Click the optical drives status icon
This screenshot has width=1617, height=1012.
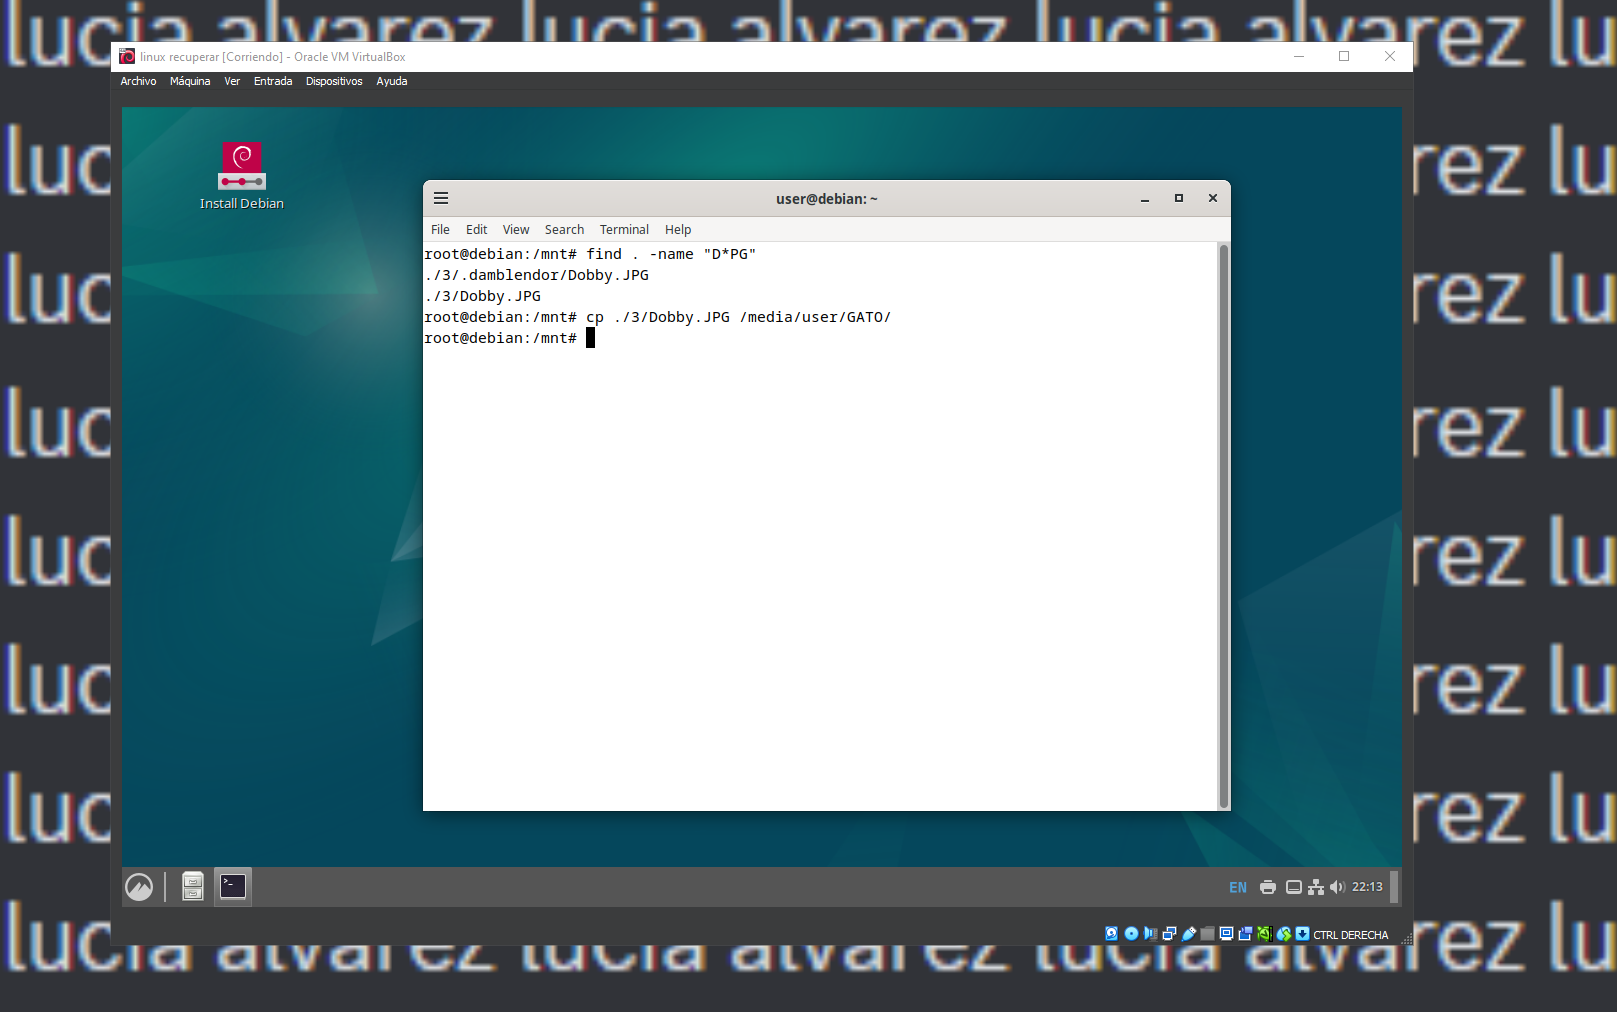click(1131, 933)
